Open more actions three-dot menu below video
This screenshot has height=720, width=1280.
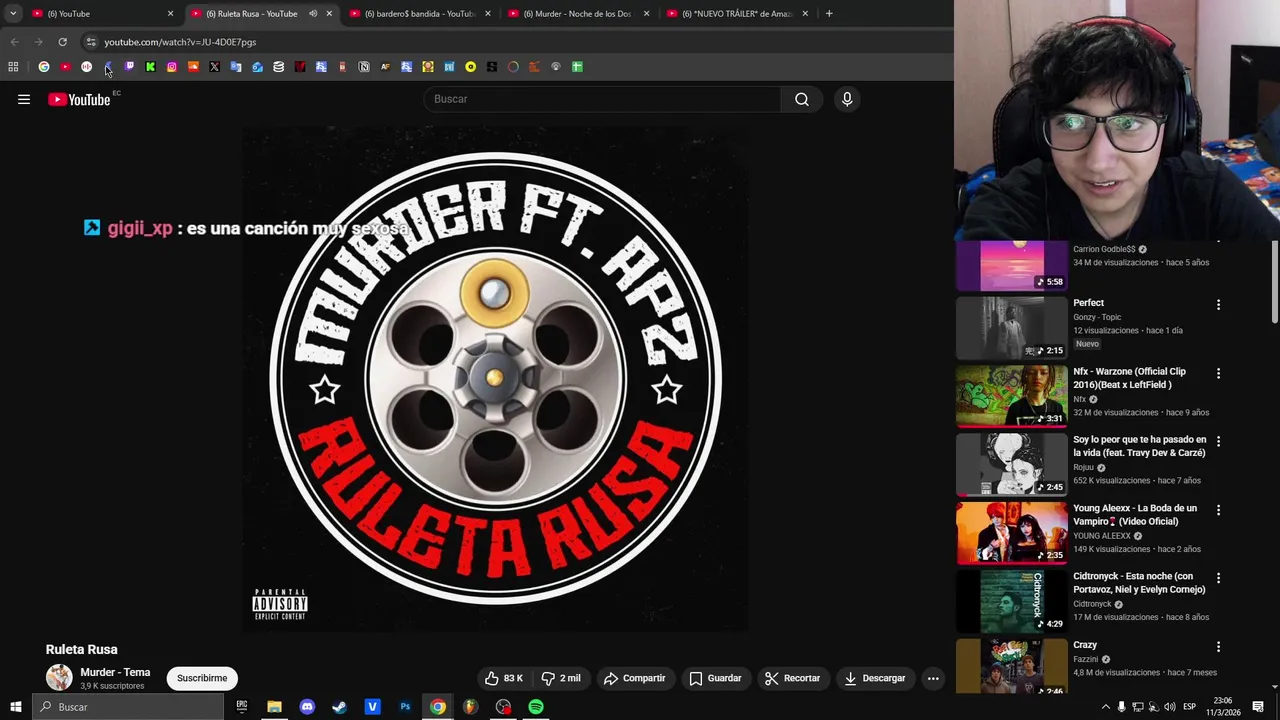[933, 678]
